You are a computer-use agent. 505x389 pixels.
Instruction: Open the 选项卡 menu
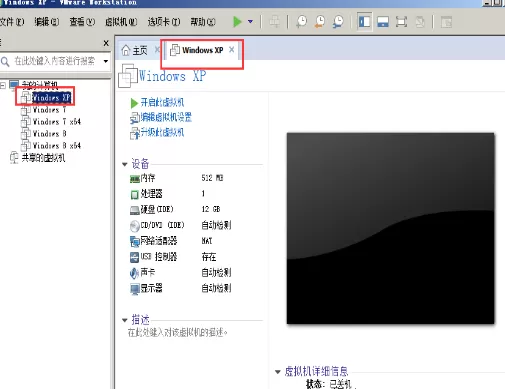click(x=164, y=22)
